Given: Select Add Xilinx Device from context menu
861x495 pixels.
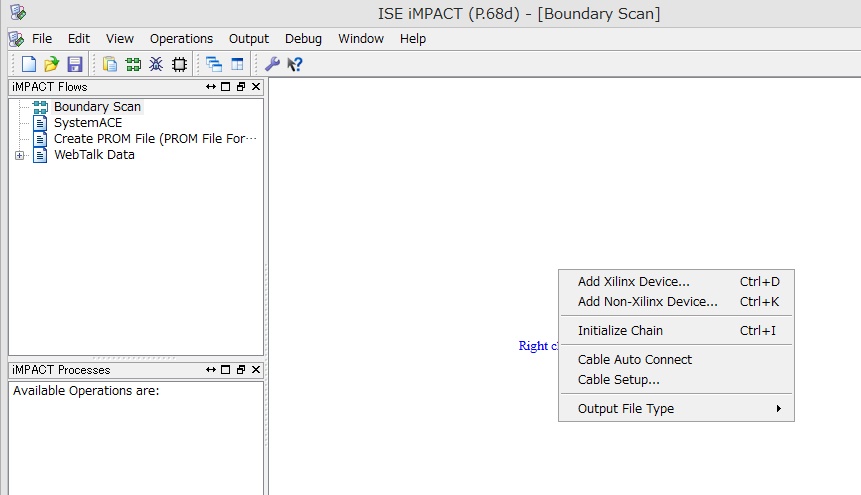Looking at the screenshot, I should [633, 281].
